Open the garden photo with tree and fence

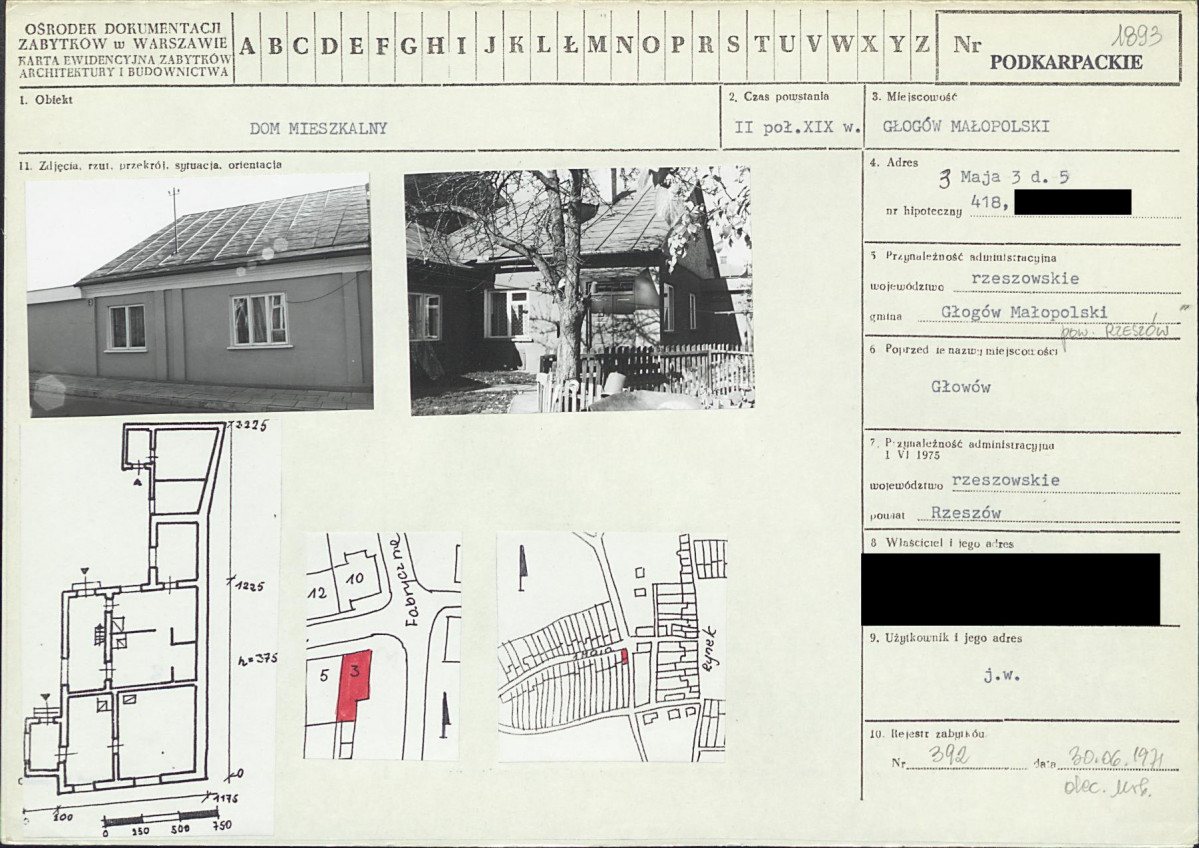click(578, 290)
